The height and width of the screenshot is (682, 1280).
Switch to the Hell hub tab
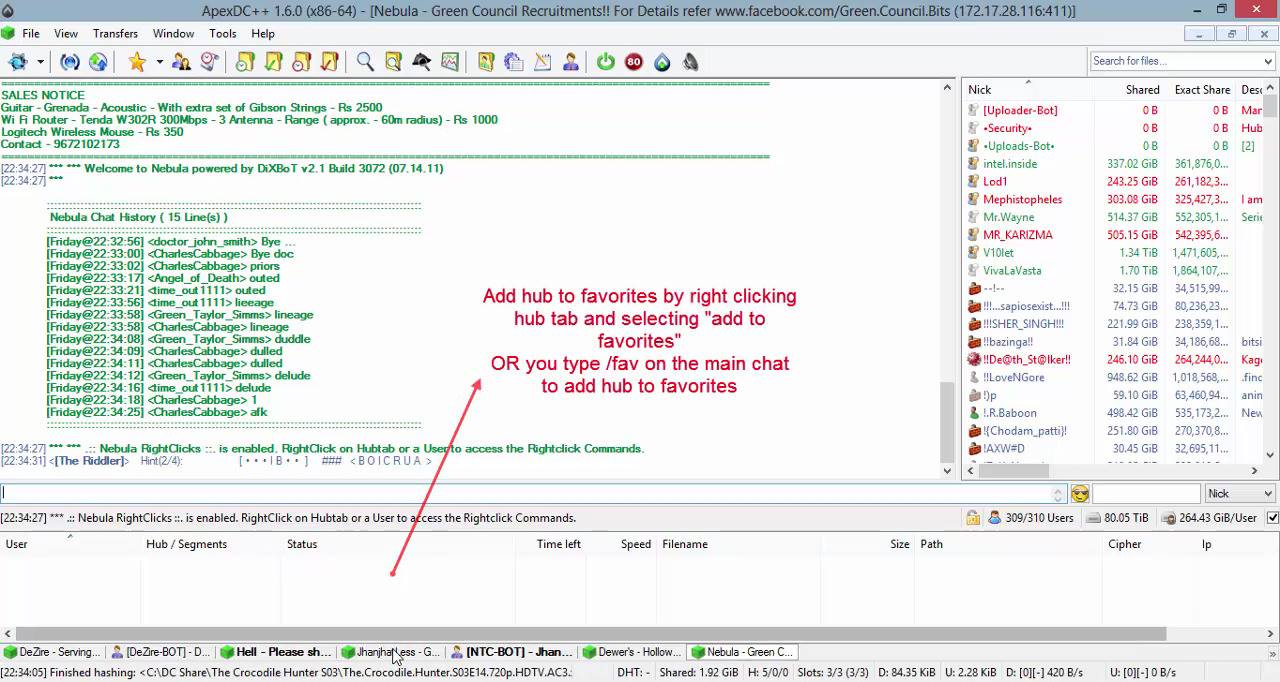[x=278, y=652]
